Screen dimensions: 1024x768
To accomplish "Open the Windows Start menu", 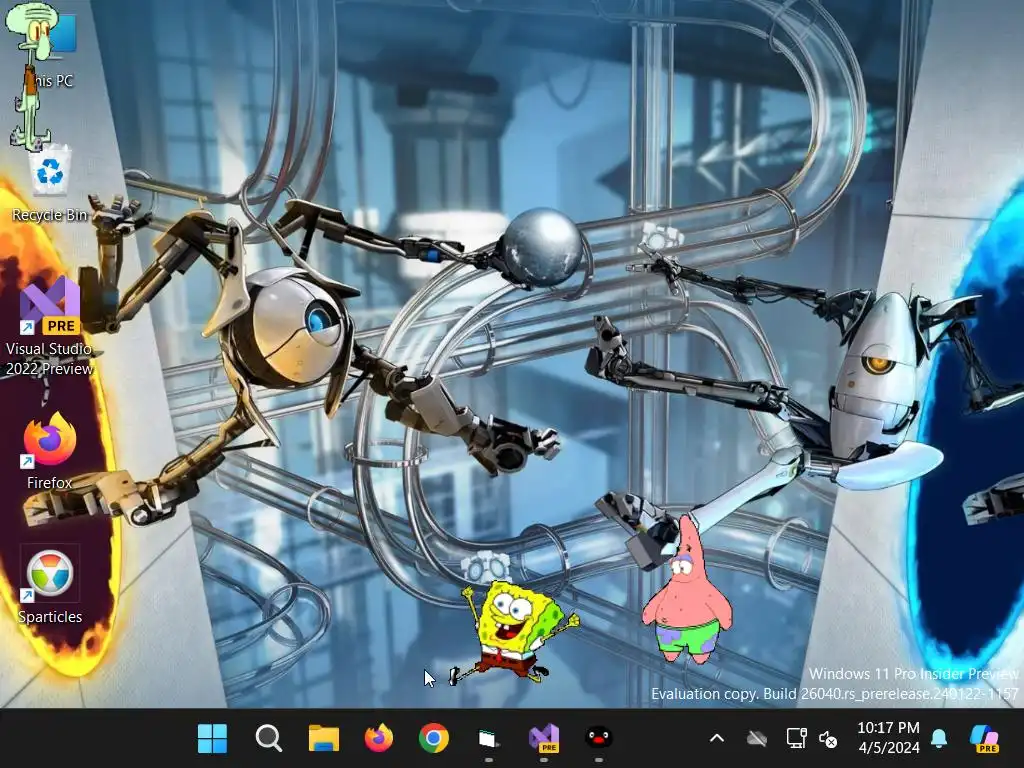I will click(212, 738).
